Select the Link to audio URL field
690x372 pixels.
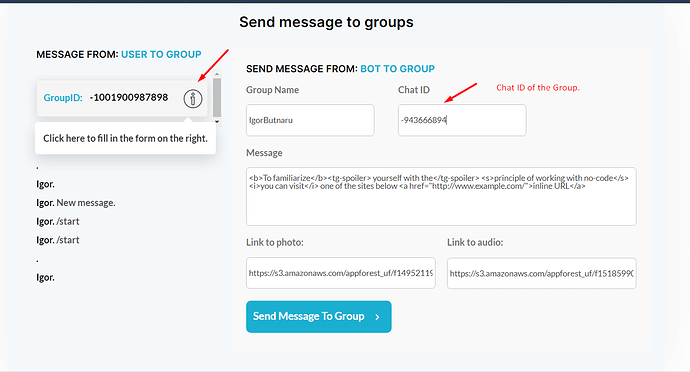pyautogui.click(x=542, y=273)
